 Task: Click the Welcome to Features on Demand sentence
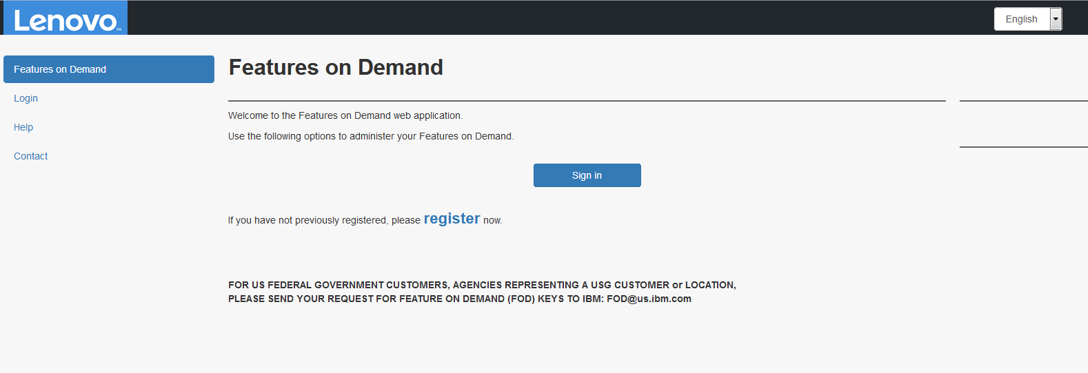[346, 115]
